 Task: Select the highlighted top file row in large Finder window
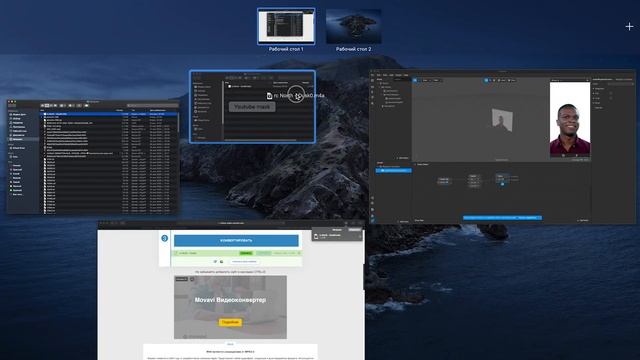109,114
